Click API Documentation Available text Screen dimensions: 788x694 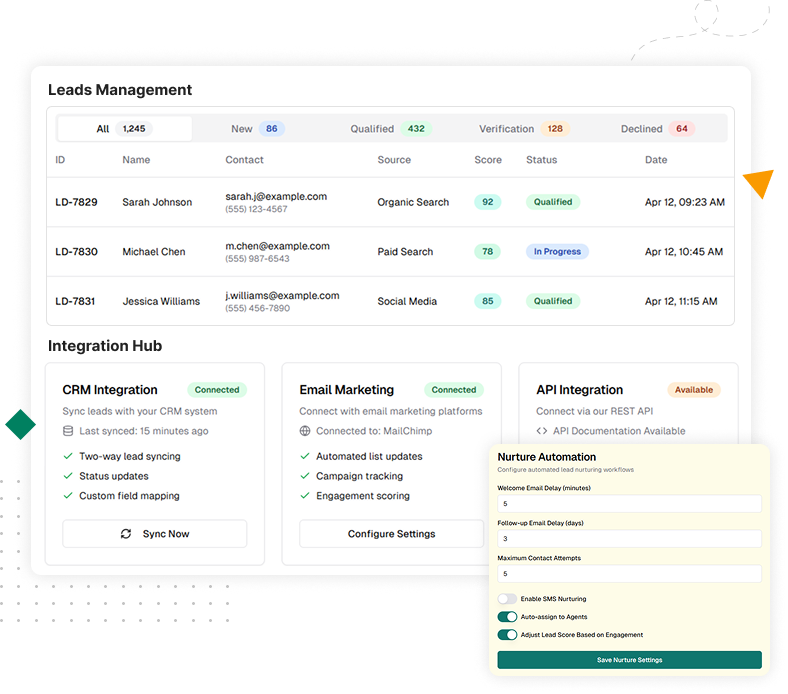[x=620, y=432]
